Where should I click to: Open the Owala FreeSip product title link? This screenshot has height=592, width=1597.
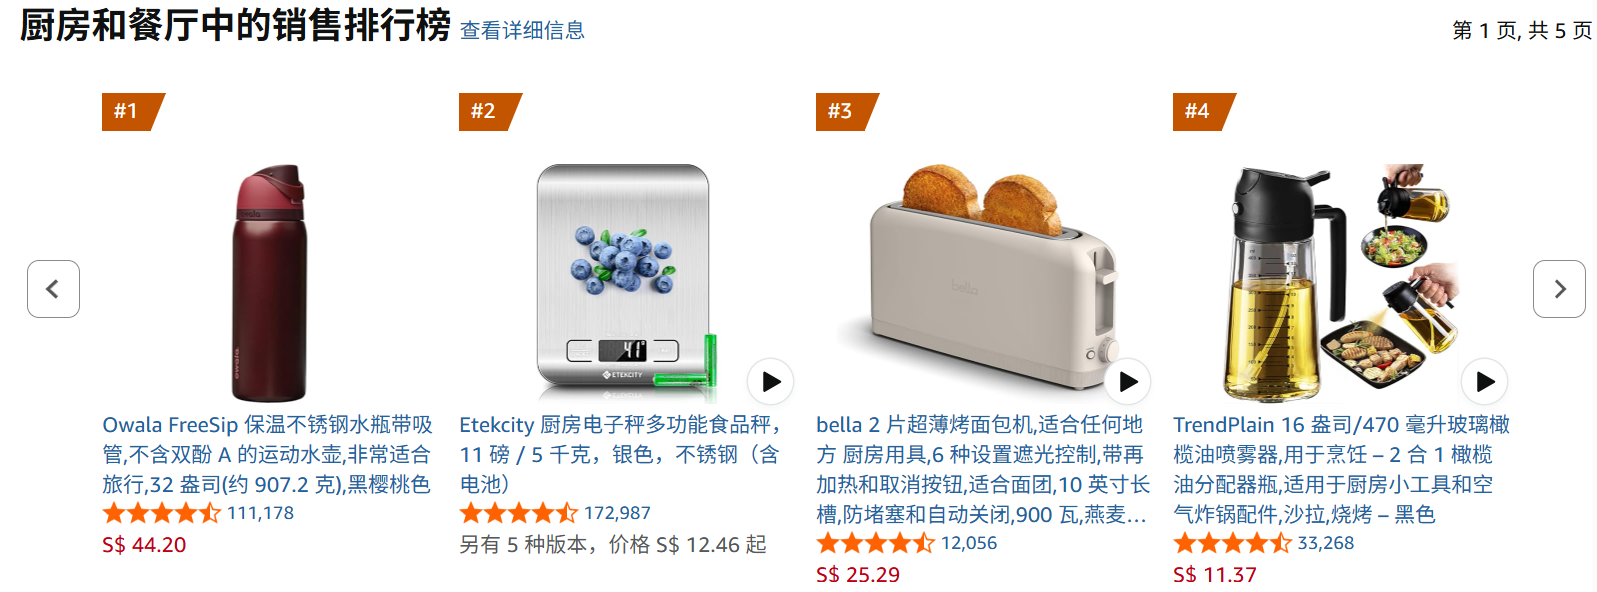[267, 454]
